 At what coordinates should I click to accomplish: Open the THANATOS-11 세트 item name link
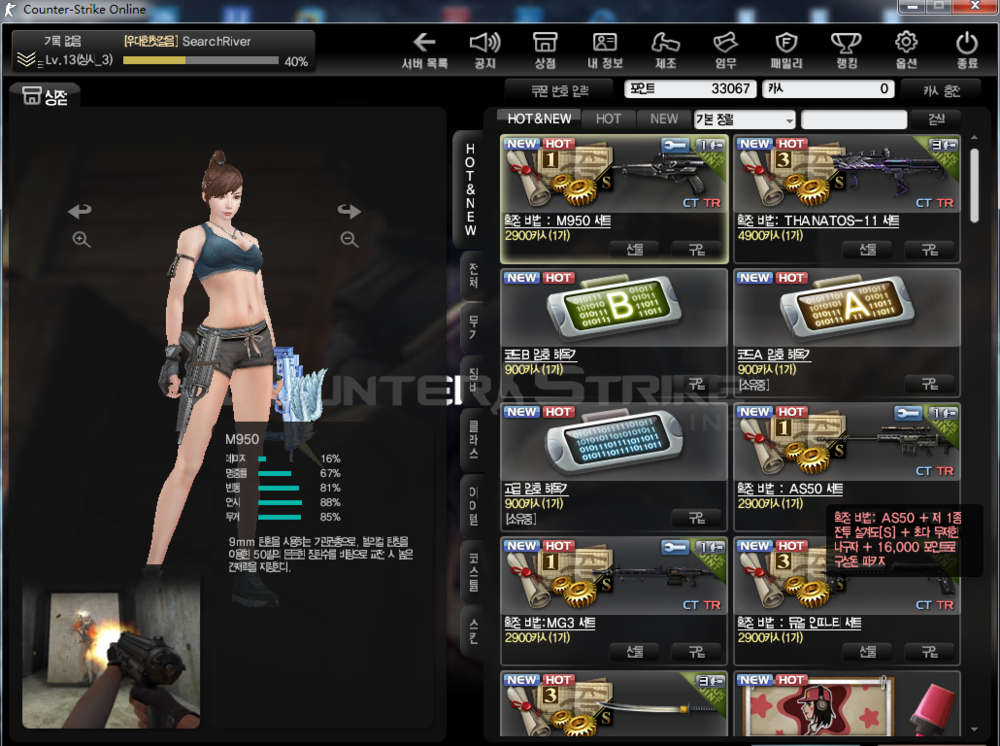818,221
